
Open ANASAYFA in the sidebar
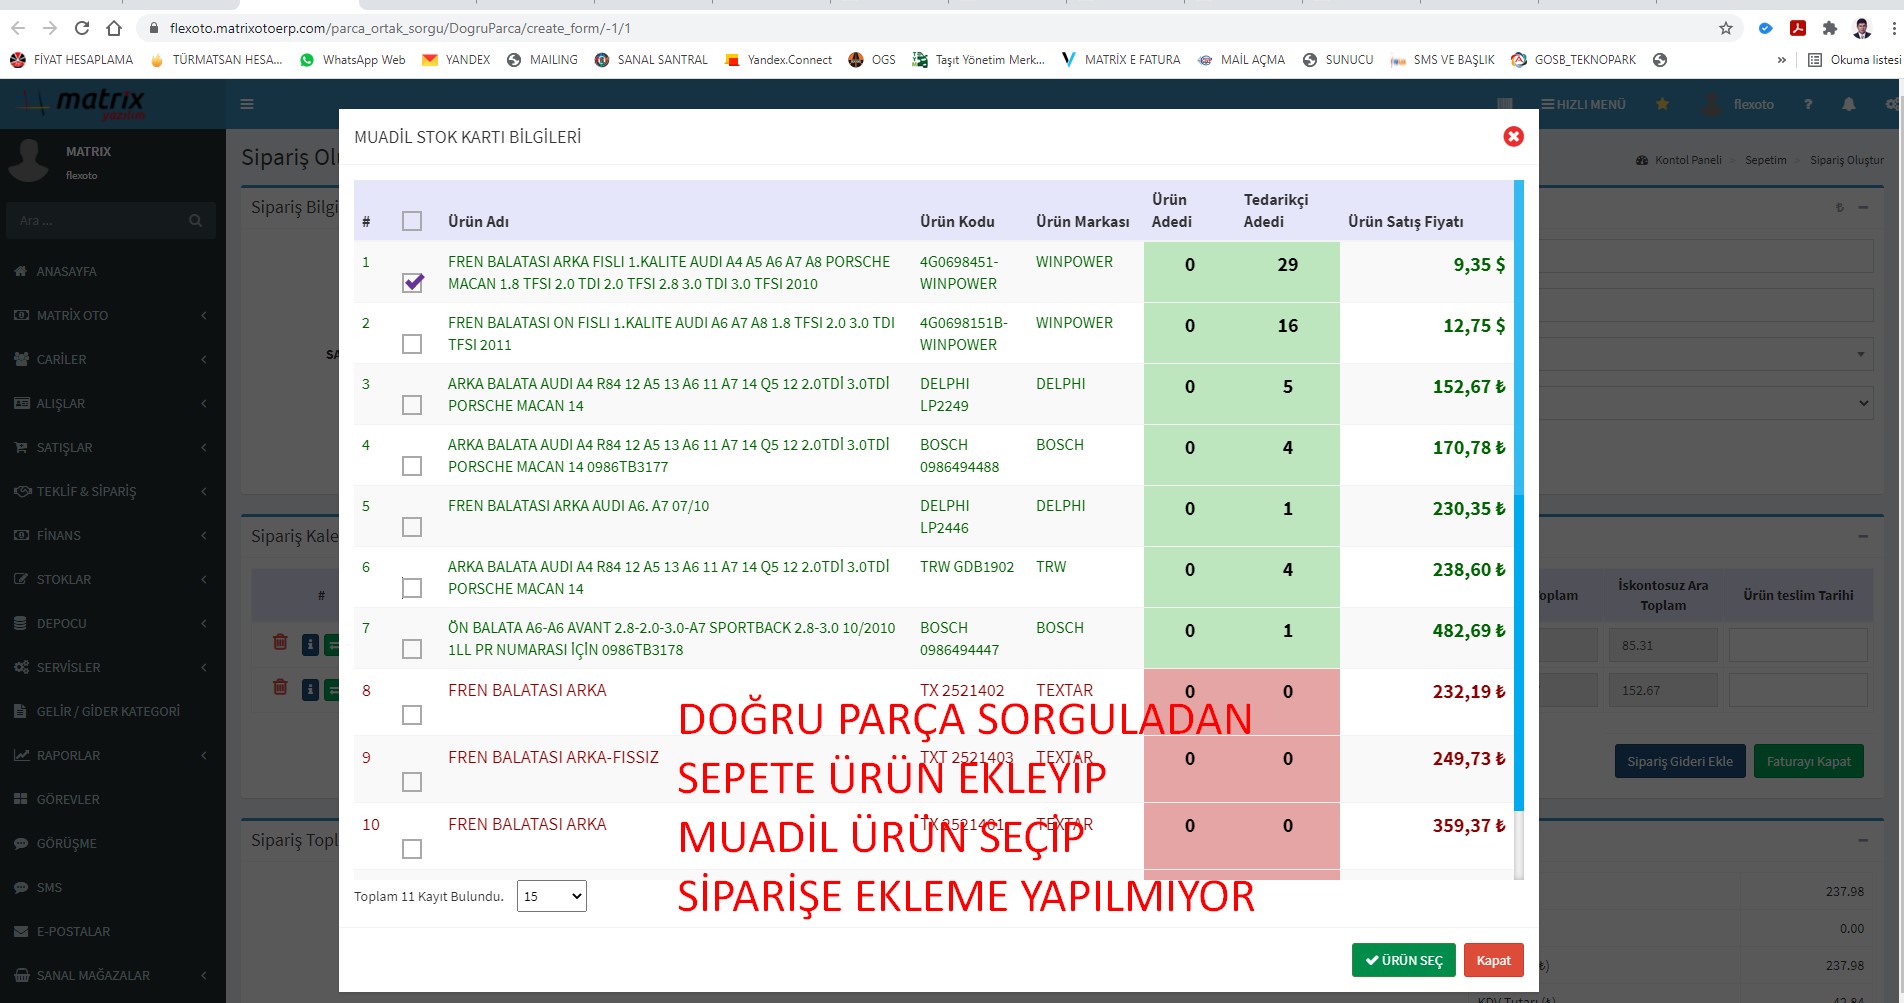[66, 271]
